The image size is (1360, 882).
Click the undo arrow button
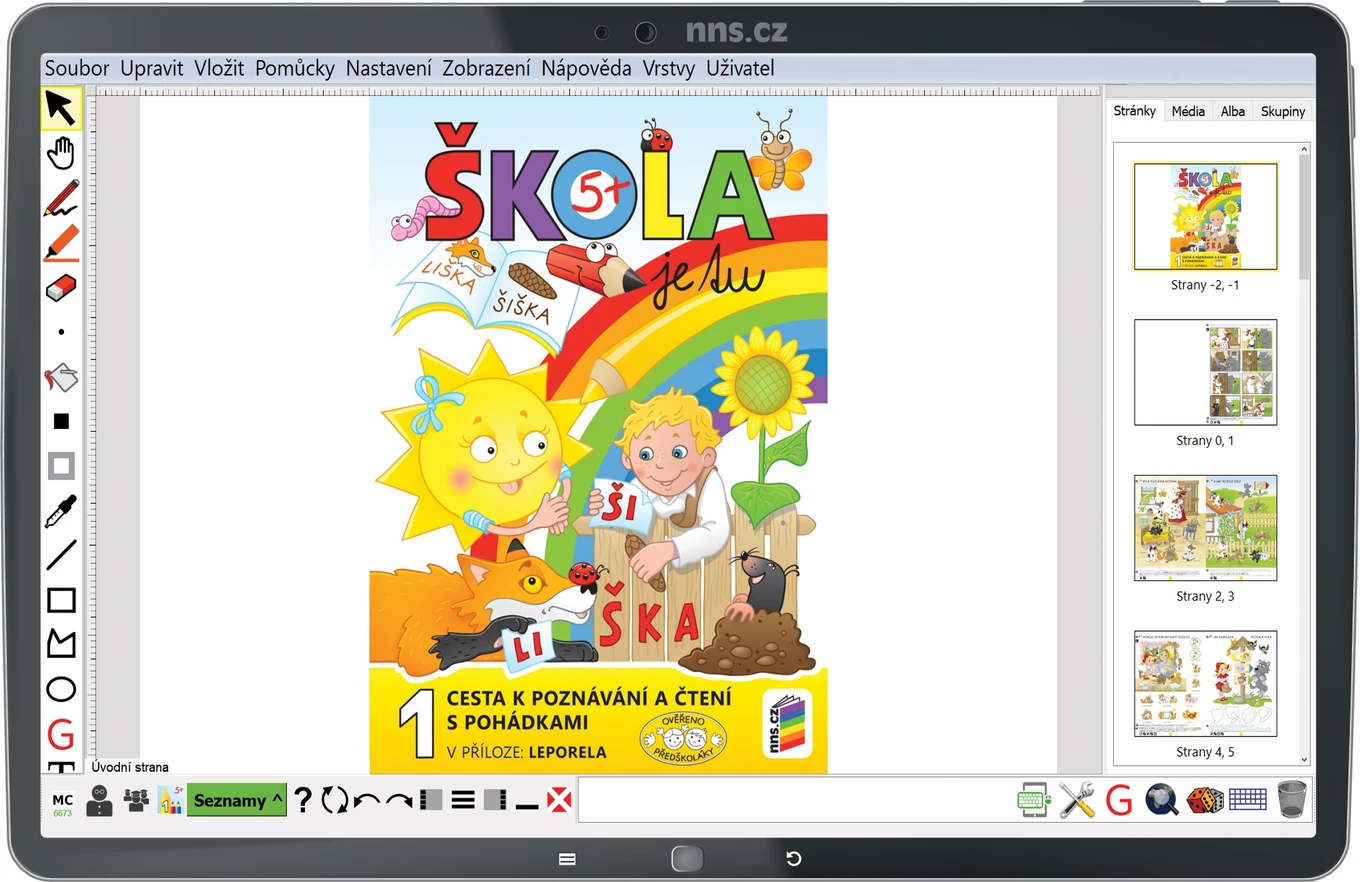[x=367, y=800]
